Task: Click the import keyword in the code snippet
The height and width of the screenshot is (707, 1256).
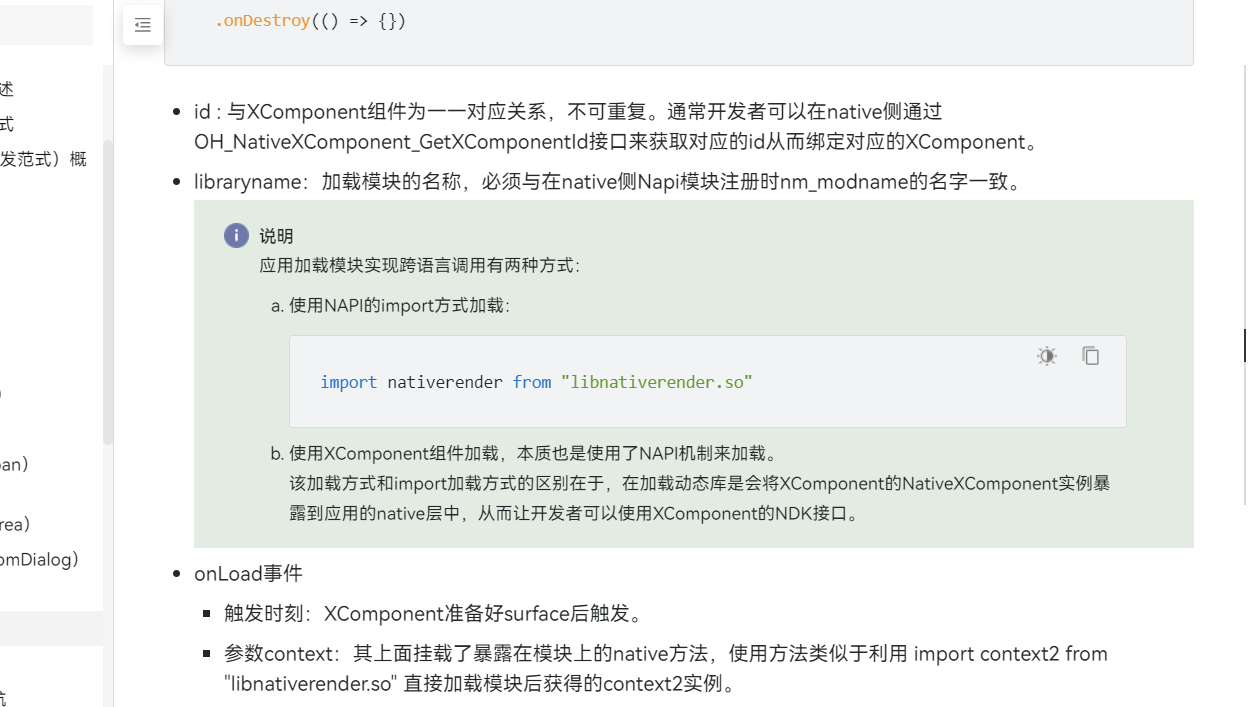Action: [x=348, y=382]
